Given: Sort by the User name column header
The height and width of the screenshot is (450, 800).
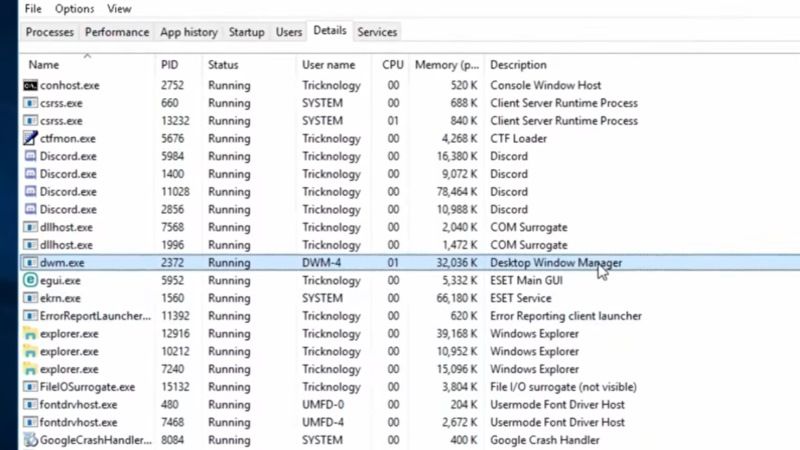Looking at the screenshot, I should 334,65.
